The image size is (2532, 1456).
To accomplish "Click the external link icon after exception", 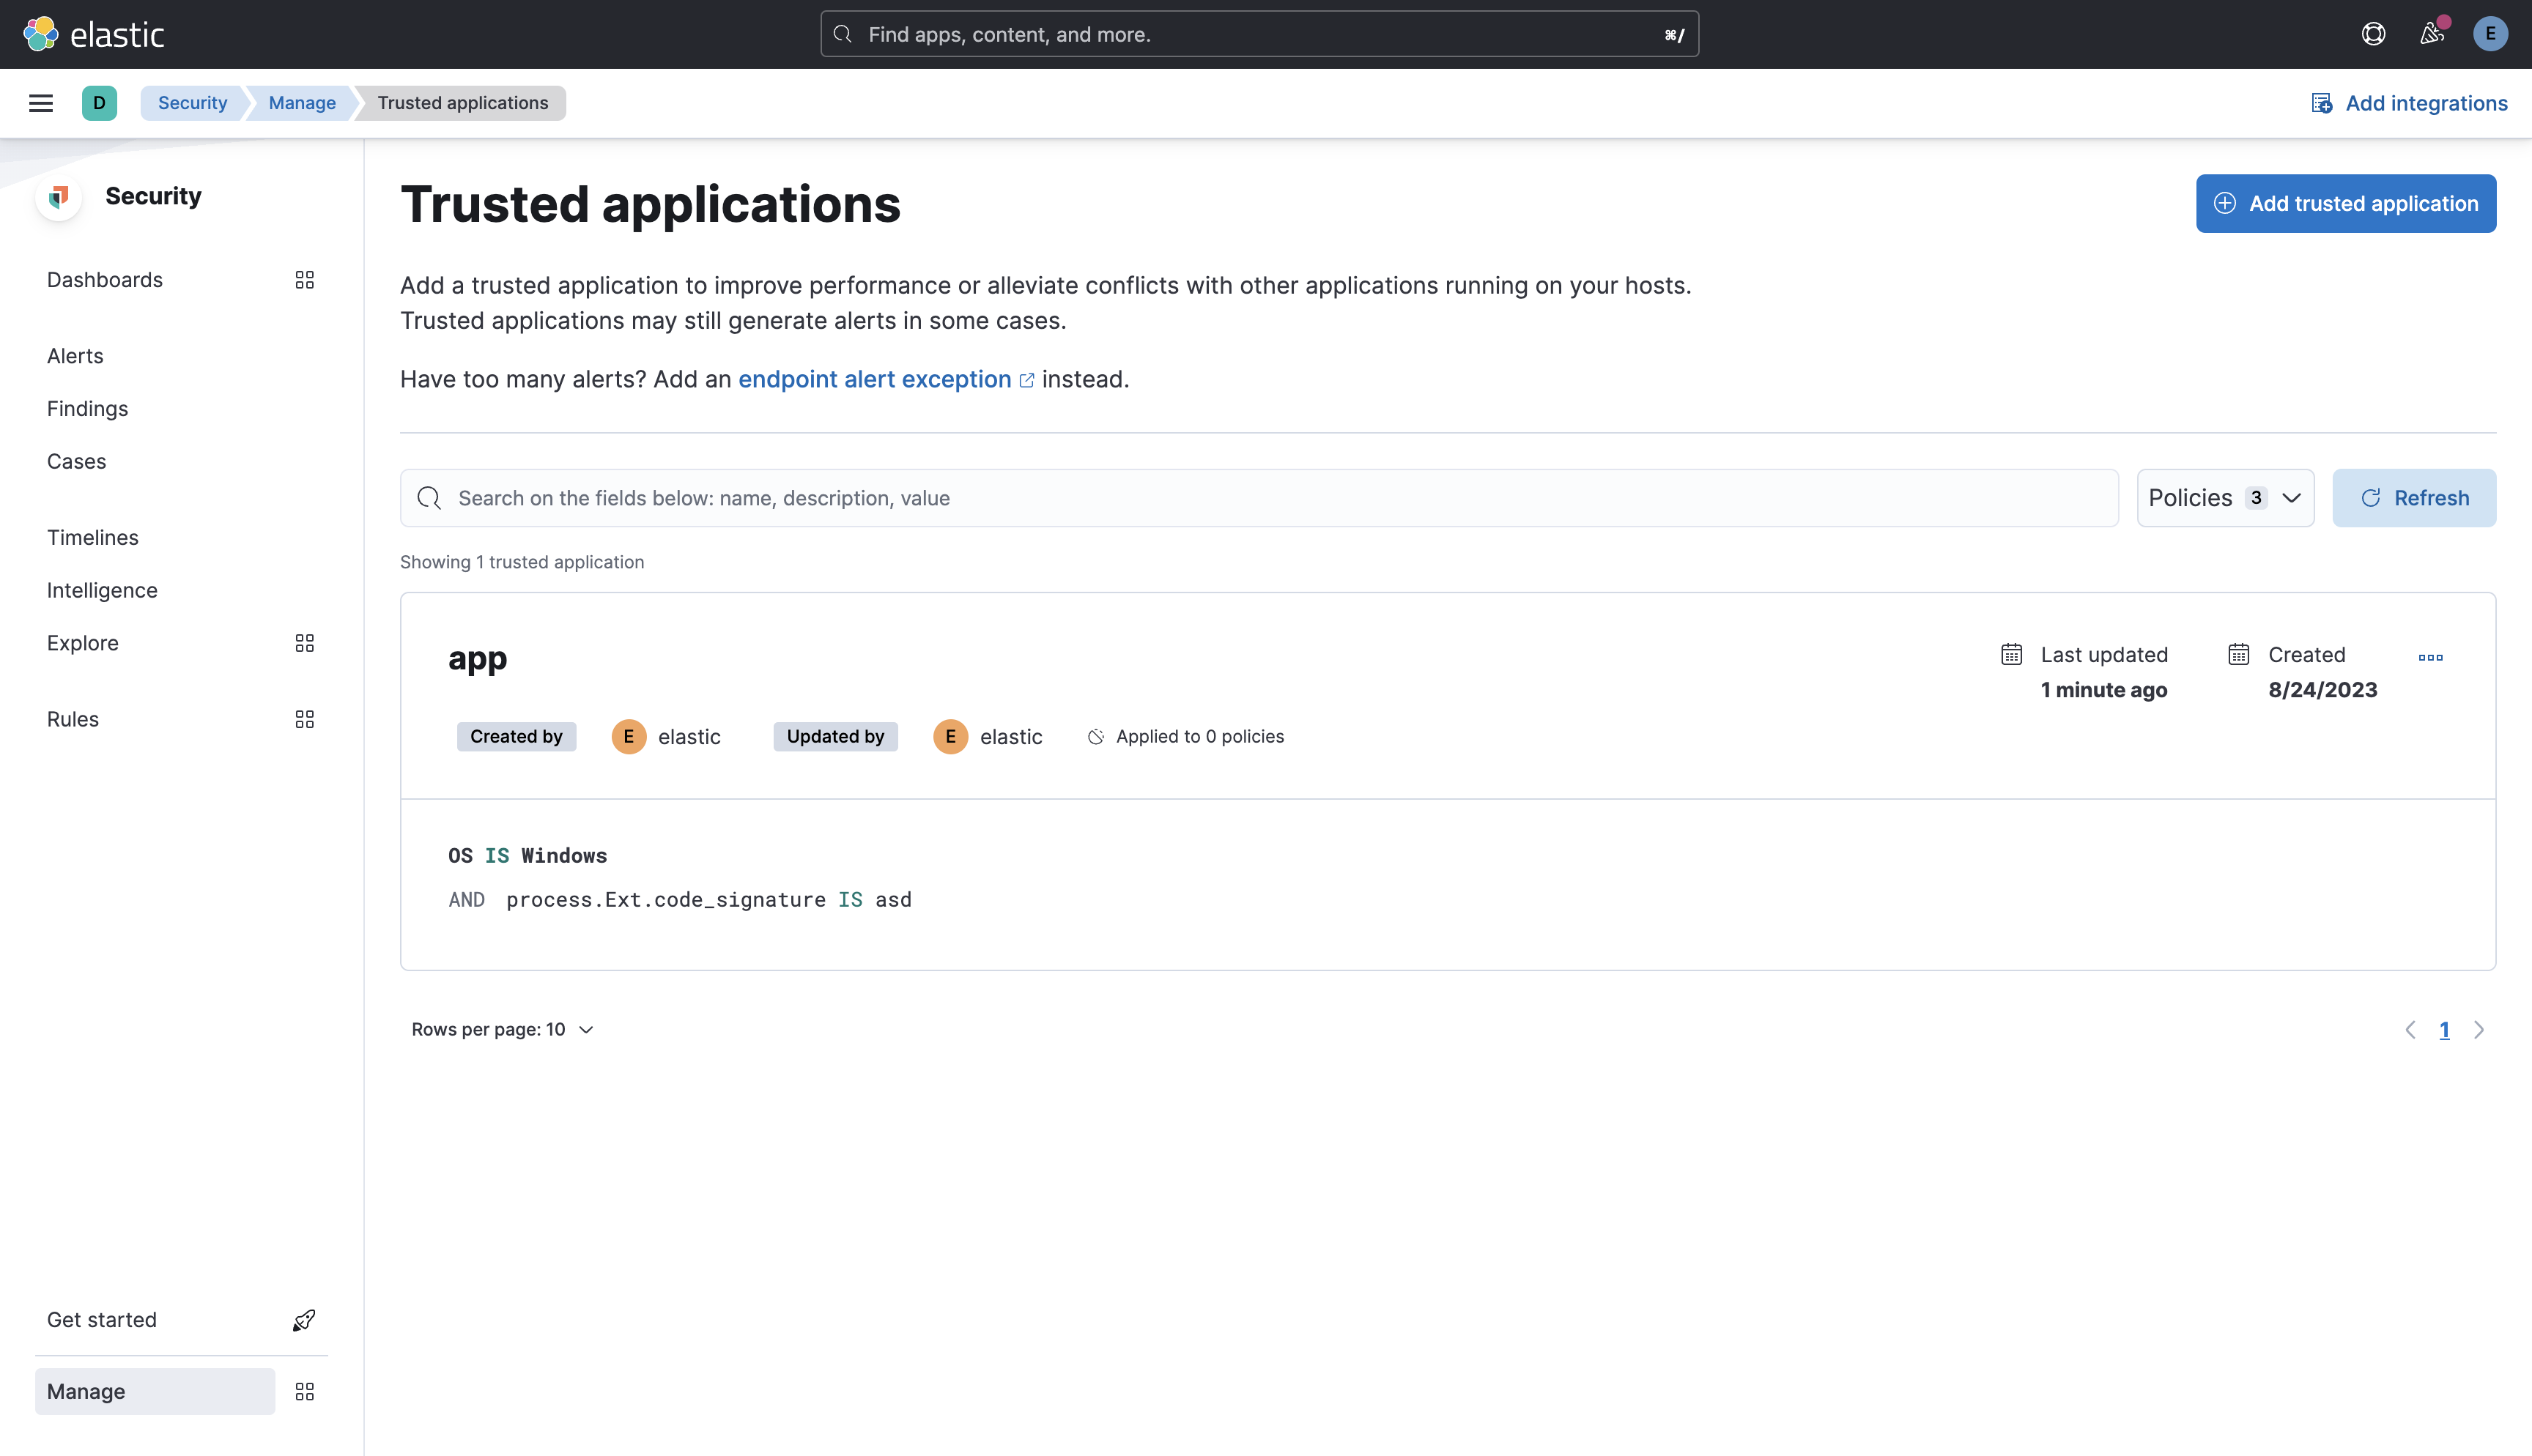I will [x=1026, y=381].
